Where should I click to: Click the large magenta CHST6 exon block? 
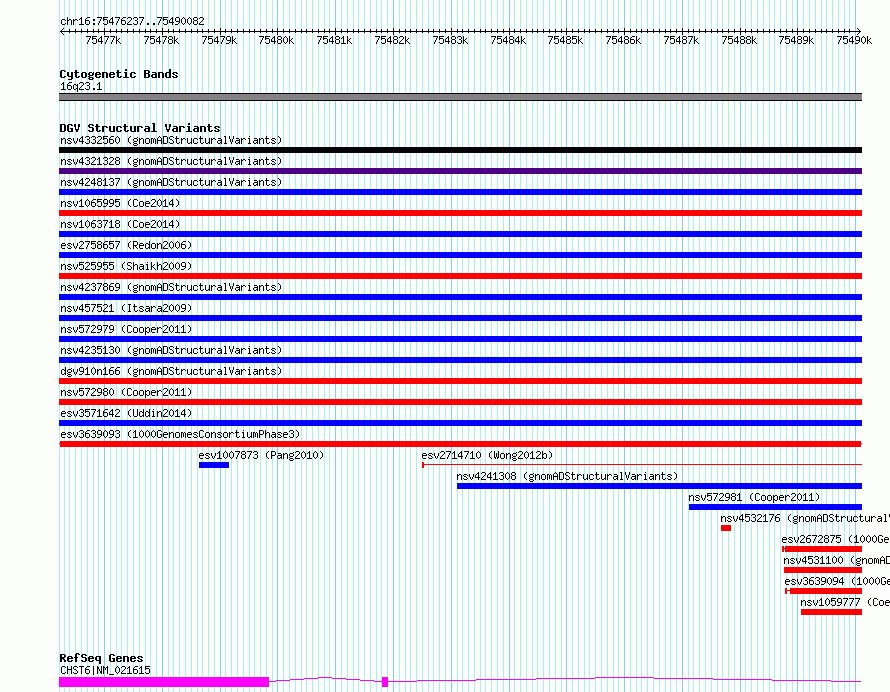pyautogui.click(x=164, y=682)
